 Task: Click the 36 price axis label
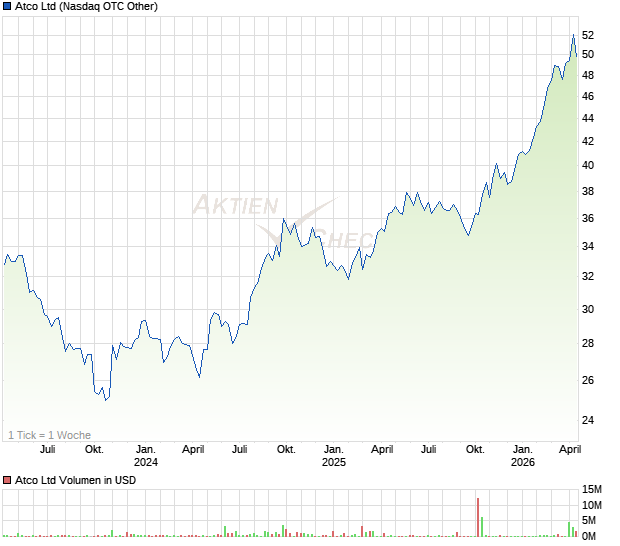[x=588, y=218]
